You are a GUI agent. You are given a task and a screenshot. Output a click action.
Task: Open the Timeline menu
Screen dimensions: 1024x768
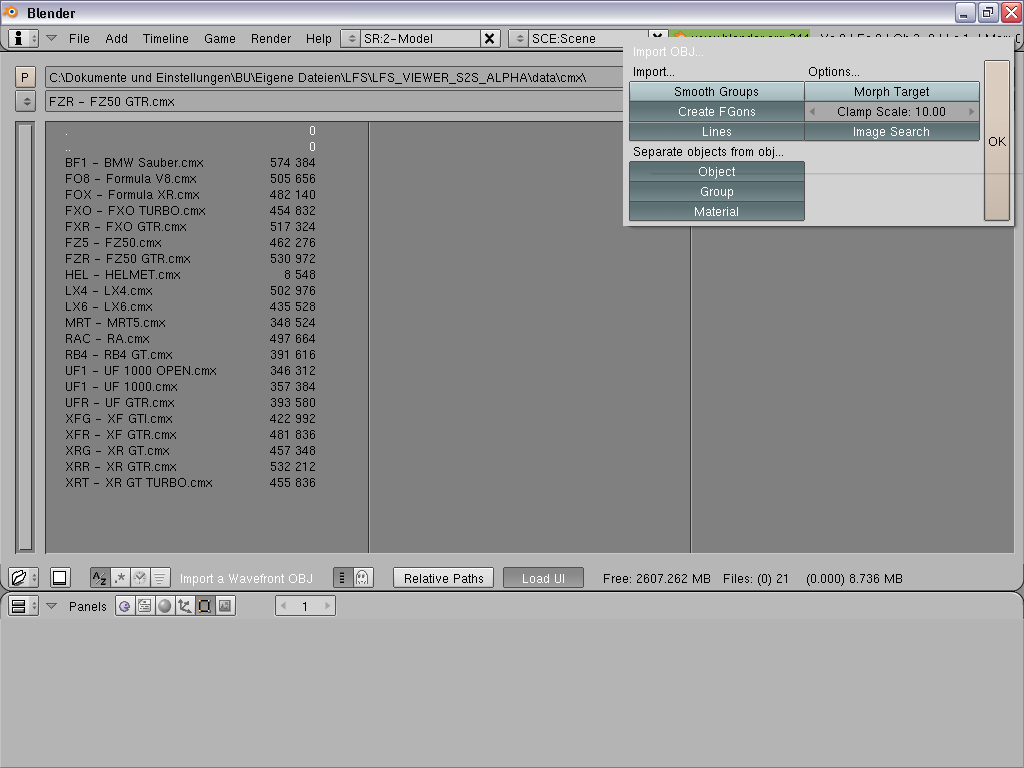(x=165, y=39)
